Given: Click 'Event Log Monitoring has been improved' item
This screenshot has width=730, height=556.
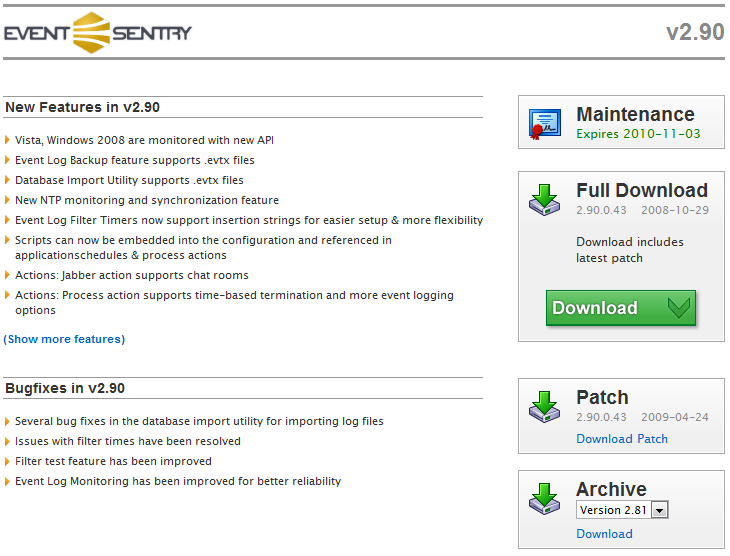Looking at the screenshot, I should (178, 481).
